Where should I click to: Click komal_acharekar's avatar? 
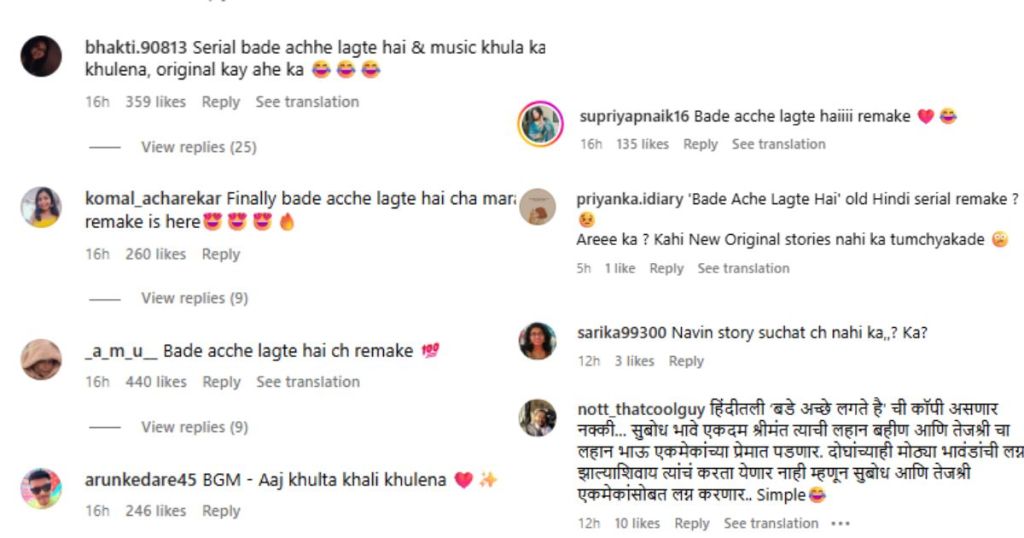tap(40, 207)
